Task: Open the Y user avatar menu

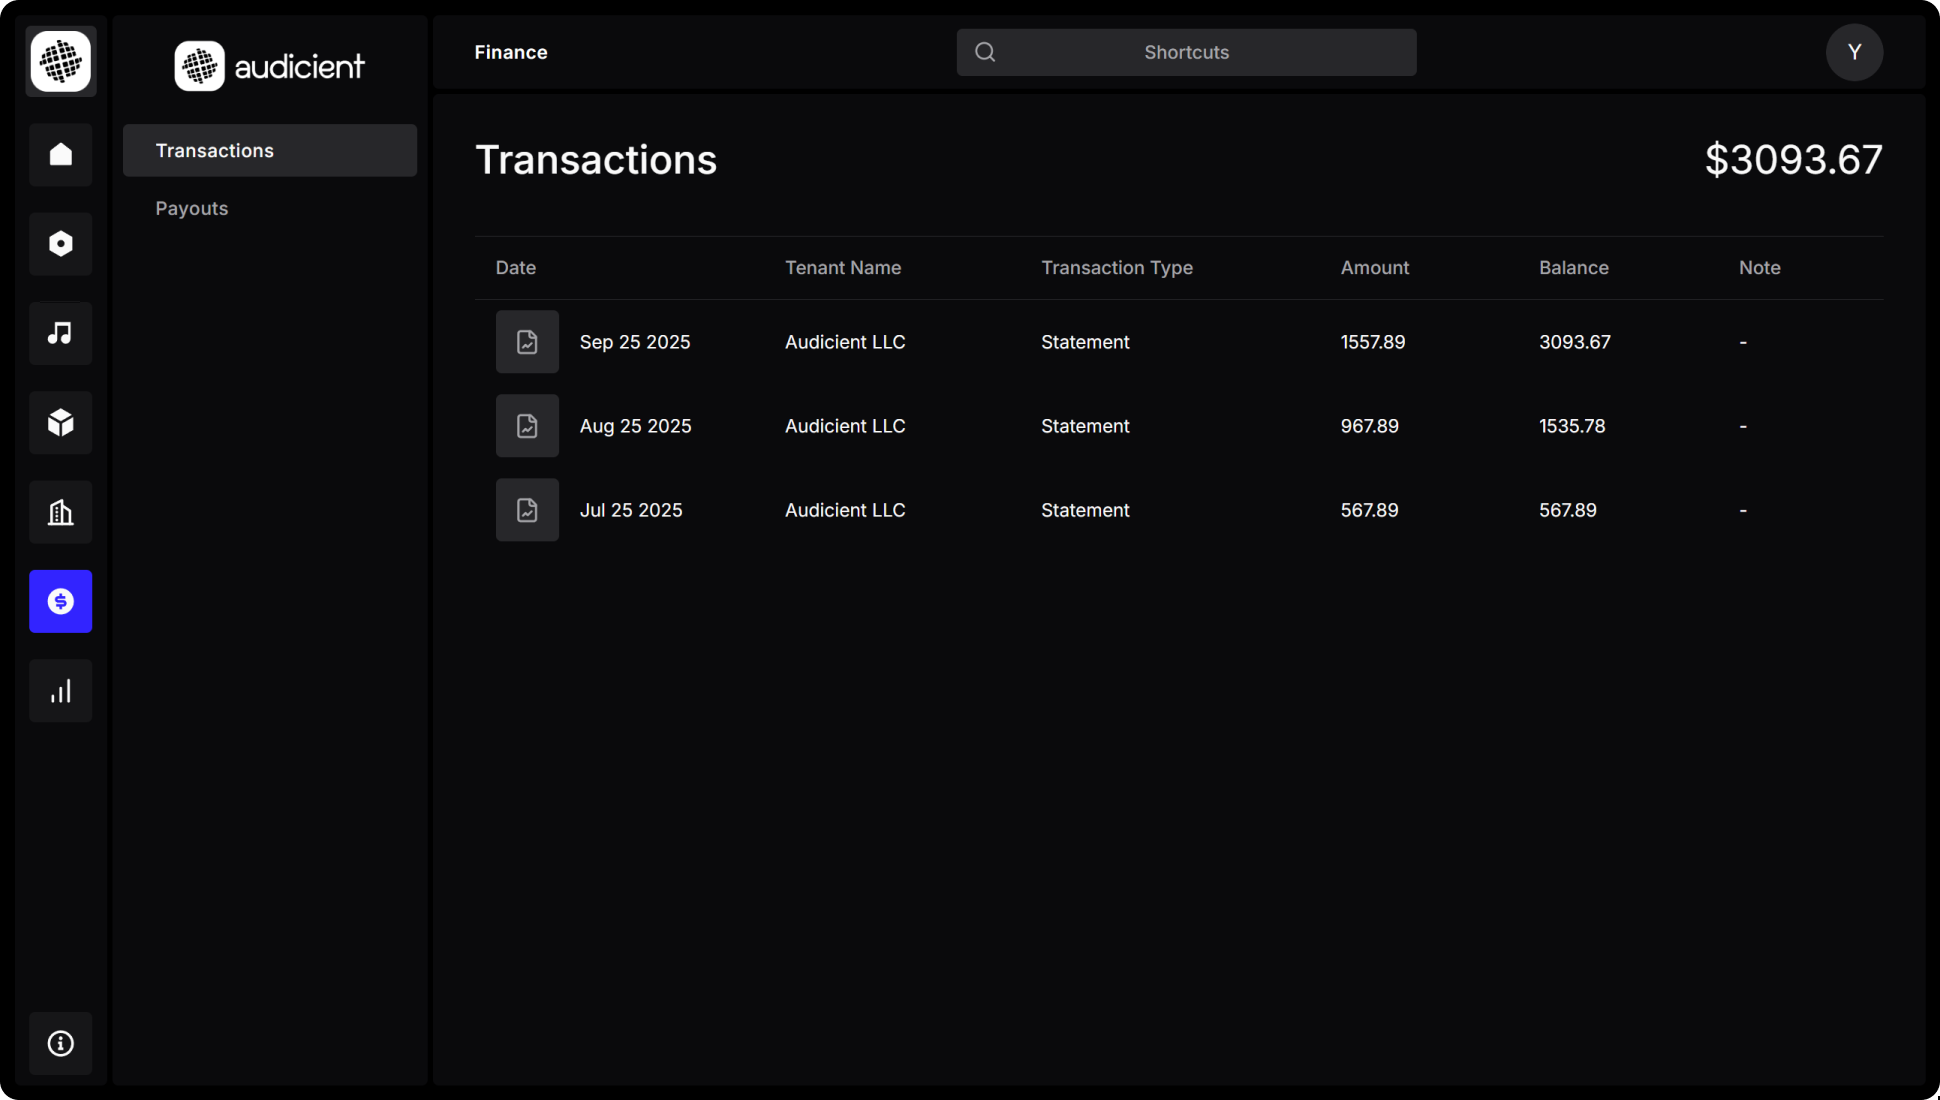Action: click(1853, 52)
